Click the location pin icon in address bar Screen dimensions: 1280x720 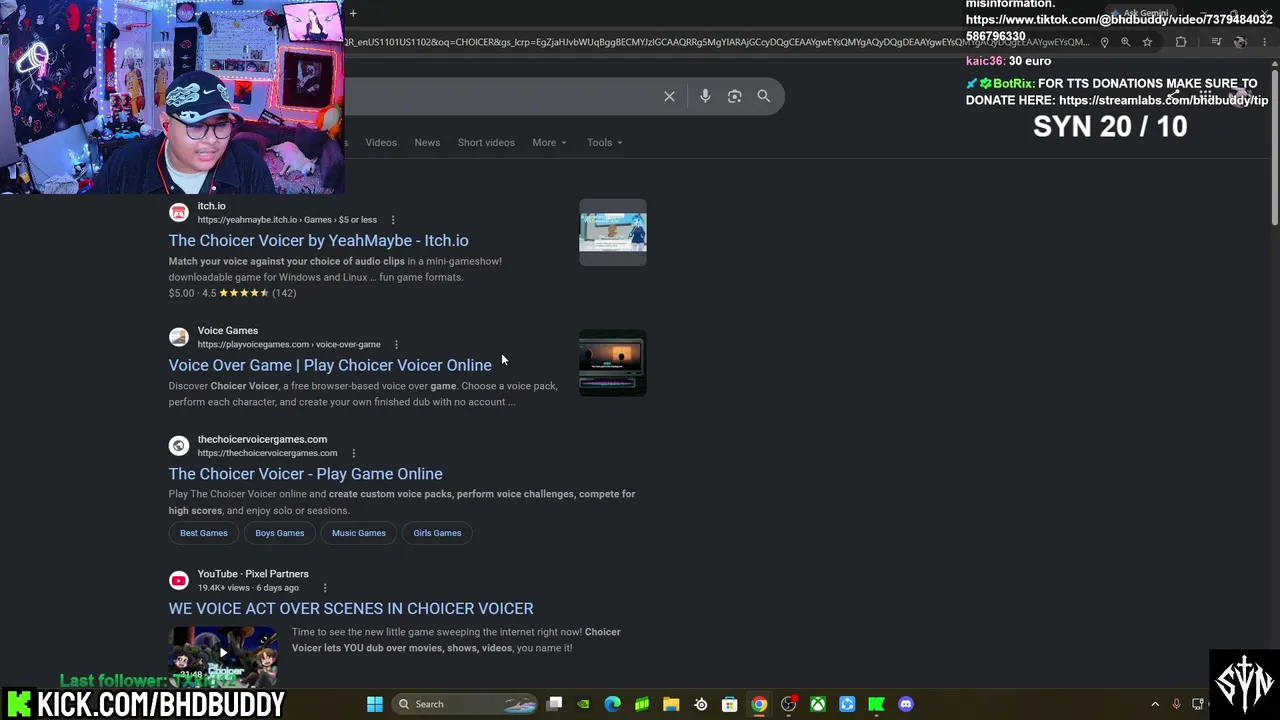point(1104,42)
